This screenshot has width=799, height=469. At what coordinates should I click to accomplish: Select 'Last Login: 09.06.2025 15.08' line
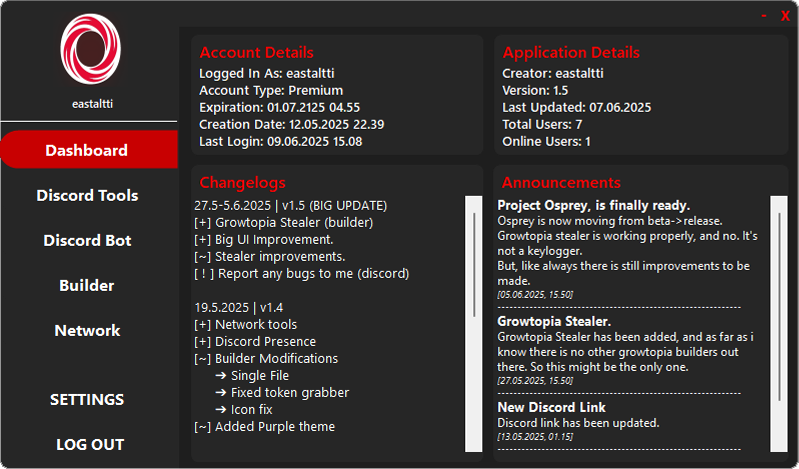point(280,142)
